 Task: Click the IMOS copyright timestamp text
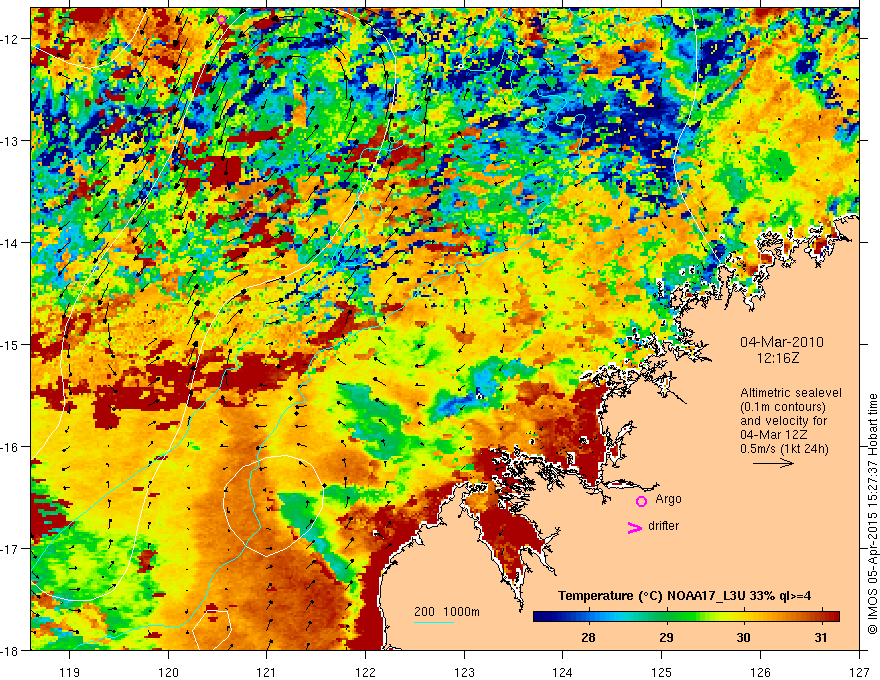click(x=873, y=514)
